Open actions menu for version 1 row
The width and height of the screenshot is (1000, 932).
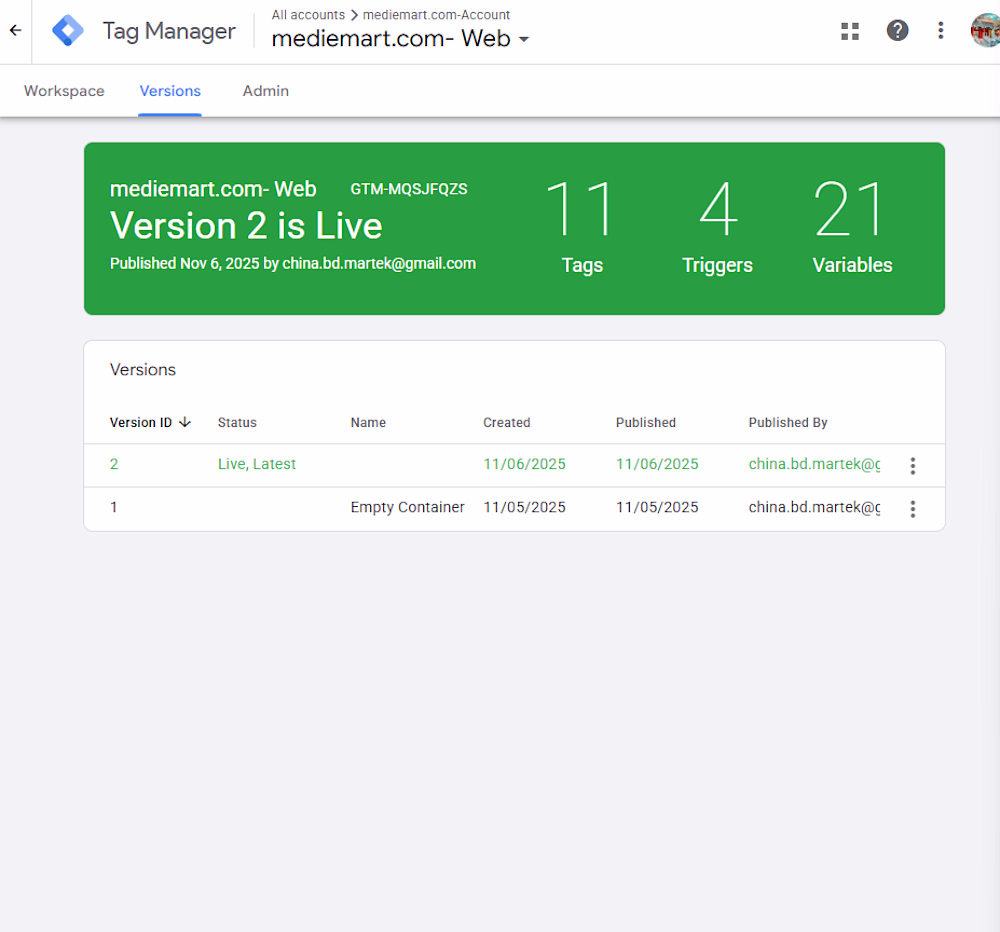pyautogui.click(x=913, y=508)
